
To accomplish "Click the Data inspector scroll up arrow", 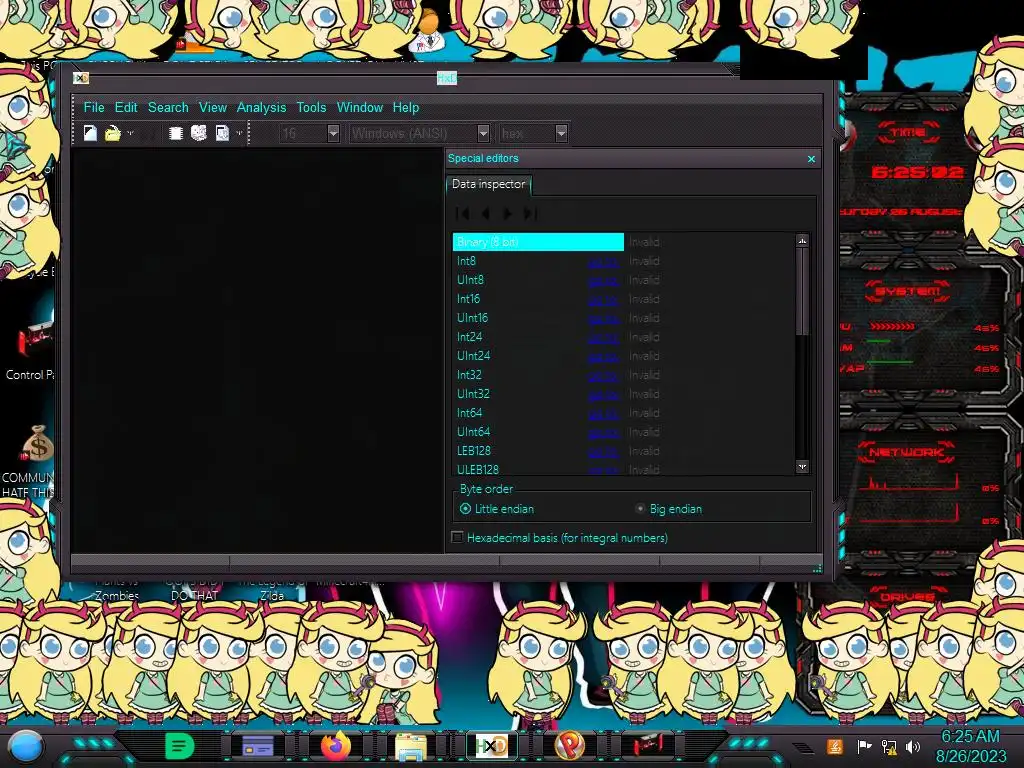I will coord(802,240).
